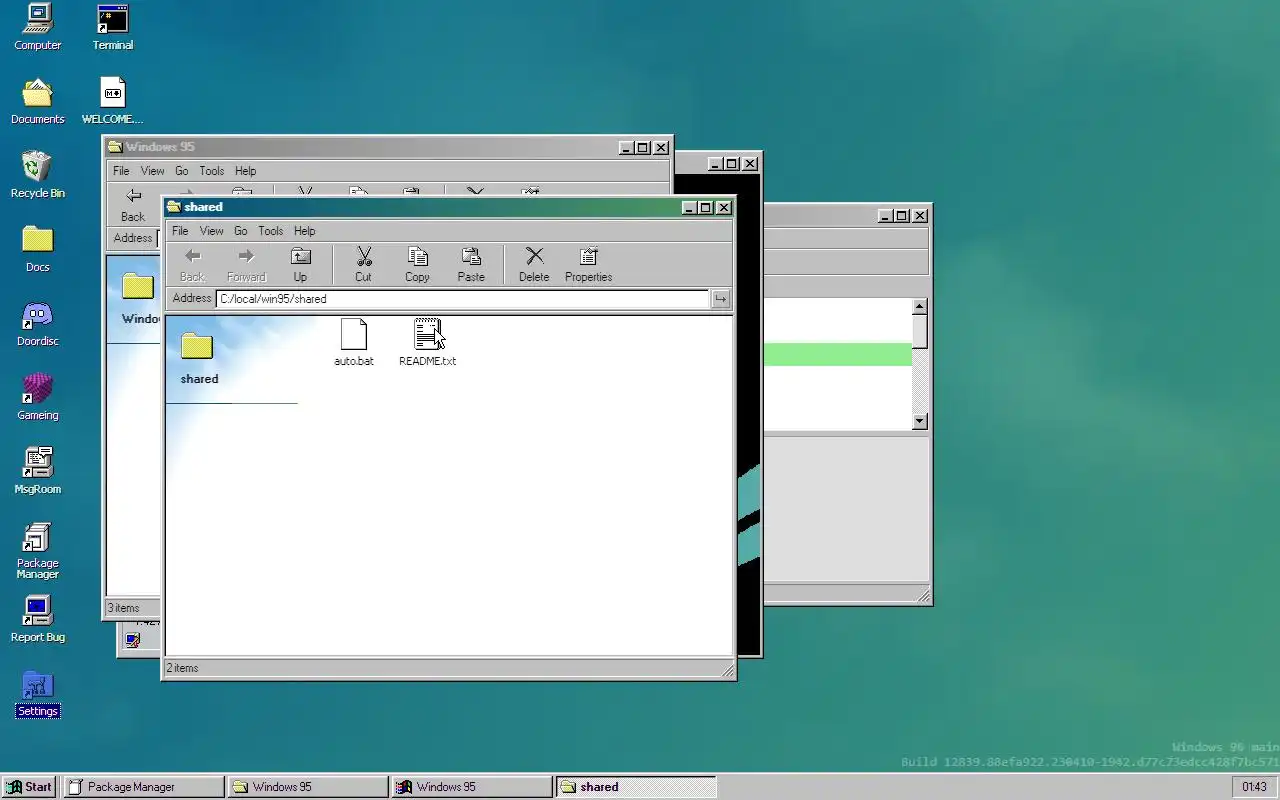Click the Delete tool in shared window

click(534, 265)
